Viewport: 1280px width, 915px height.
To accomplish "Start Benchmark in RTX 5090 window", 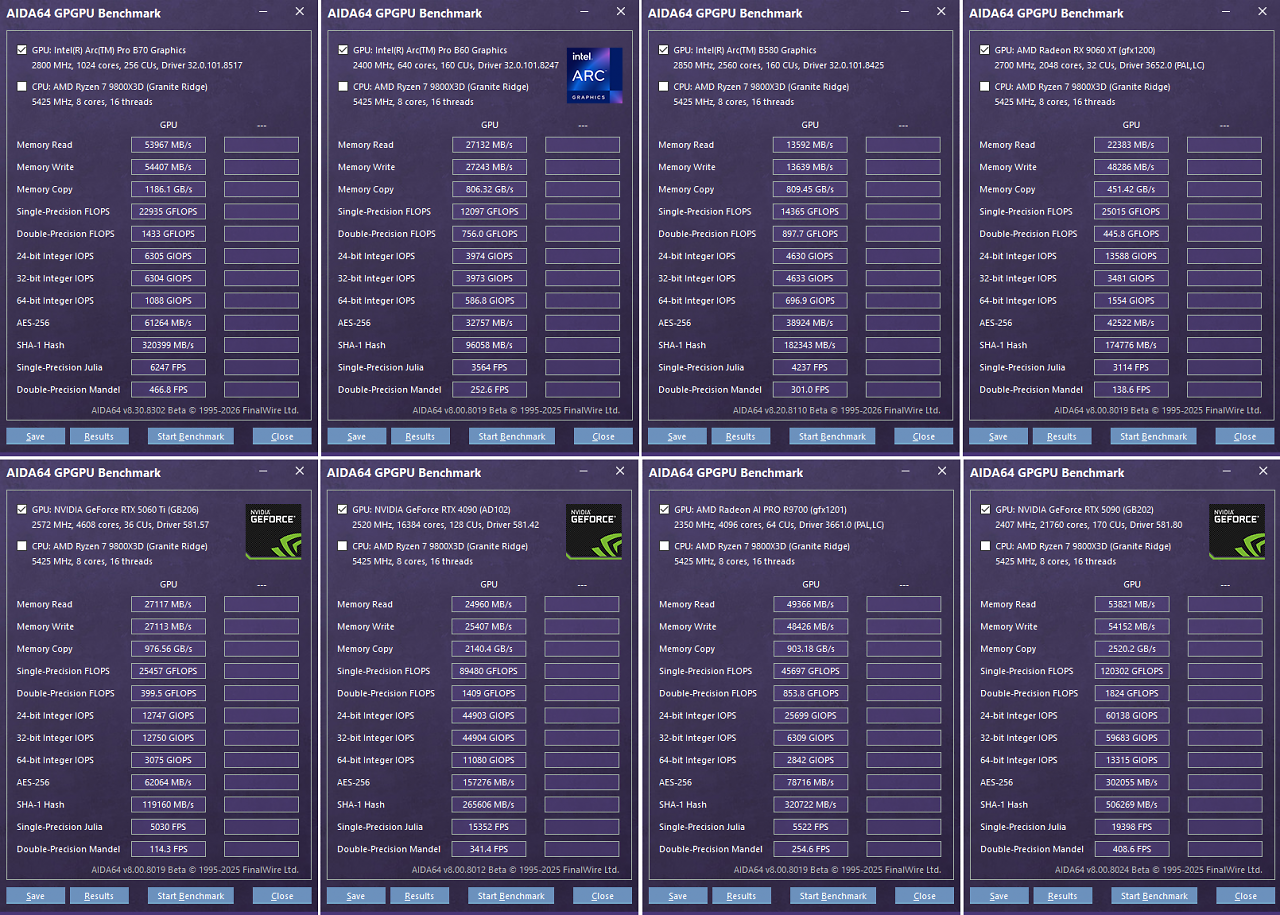I will pyautogui.click(x=1155, y=896).
